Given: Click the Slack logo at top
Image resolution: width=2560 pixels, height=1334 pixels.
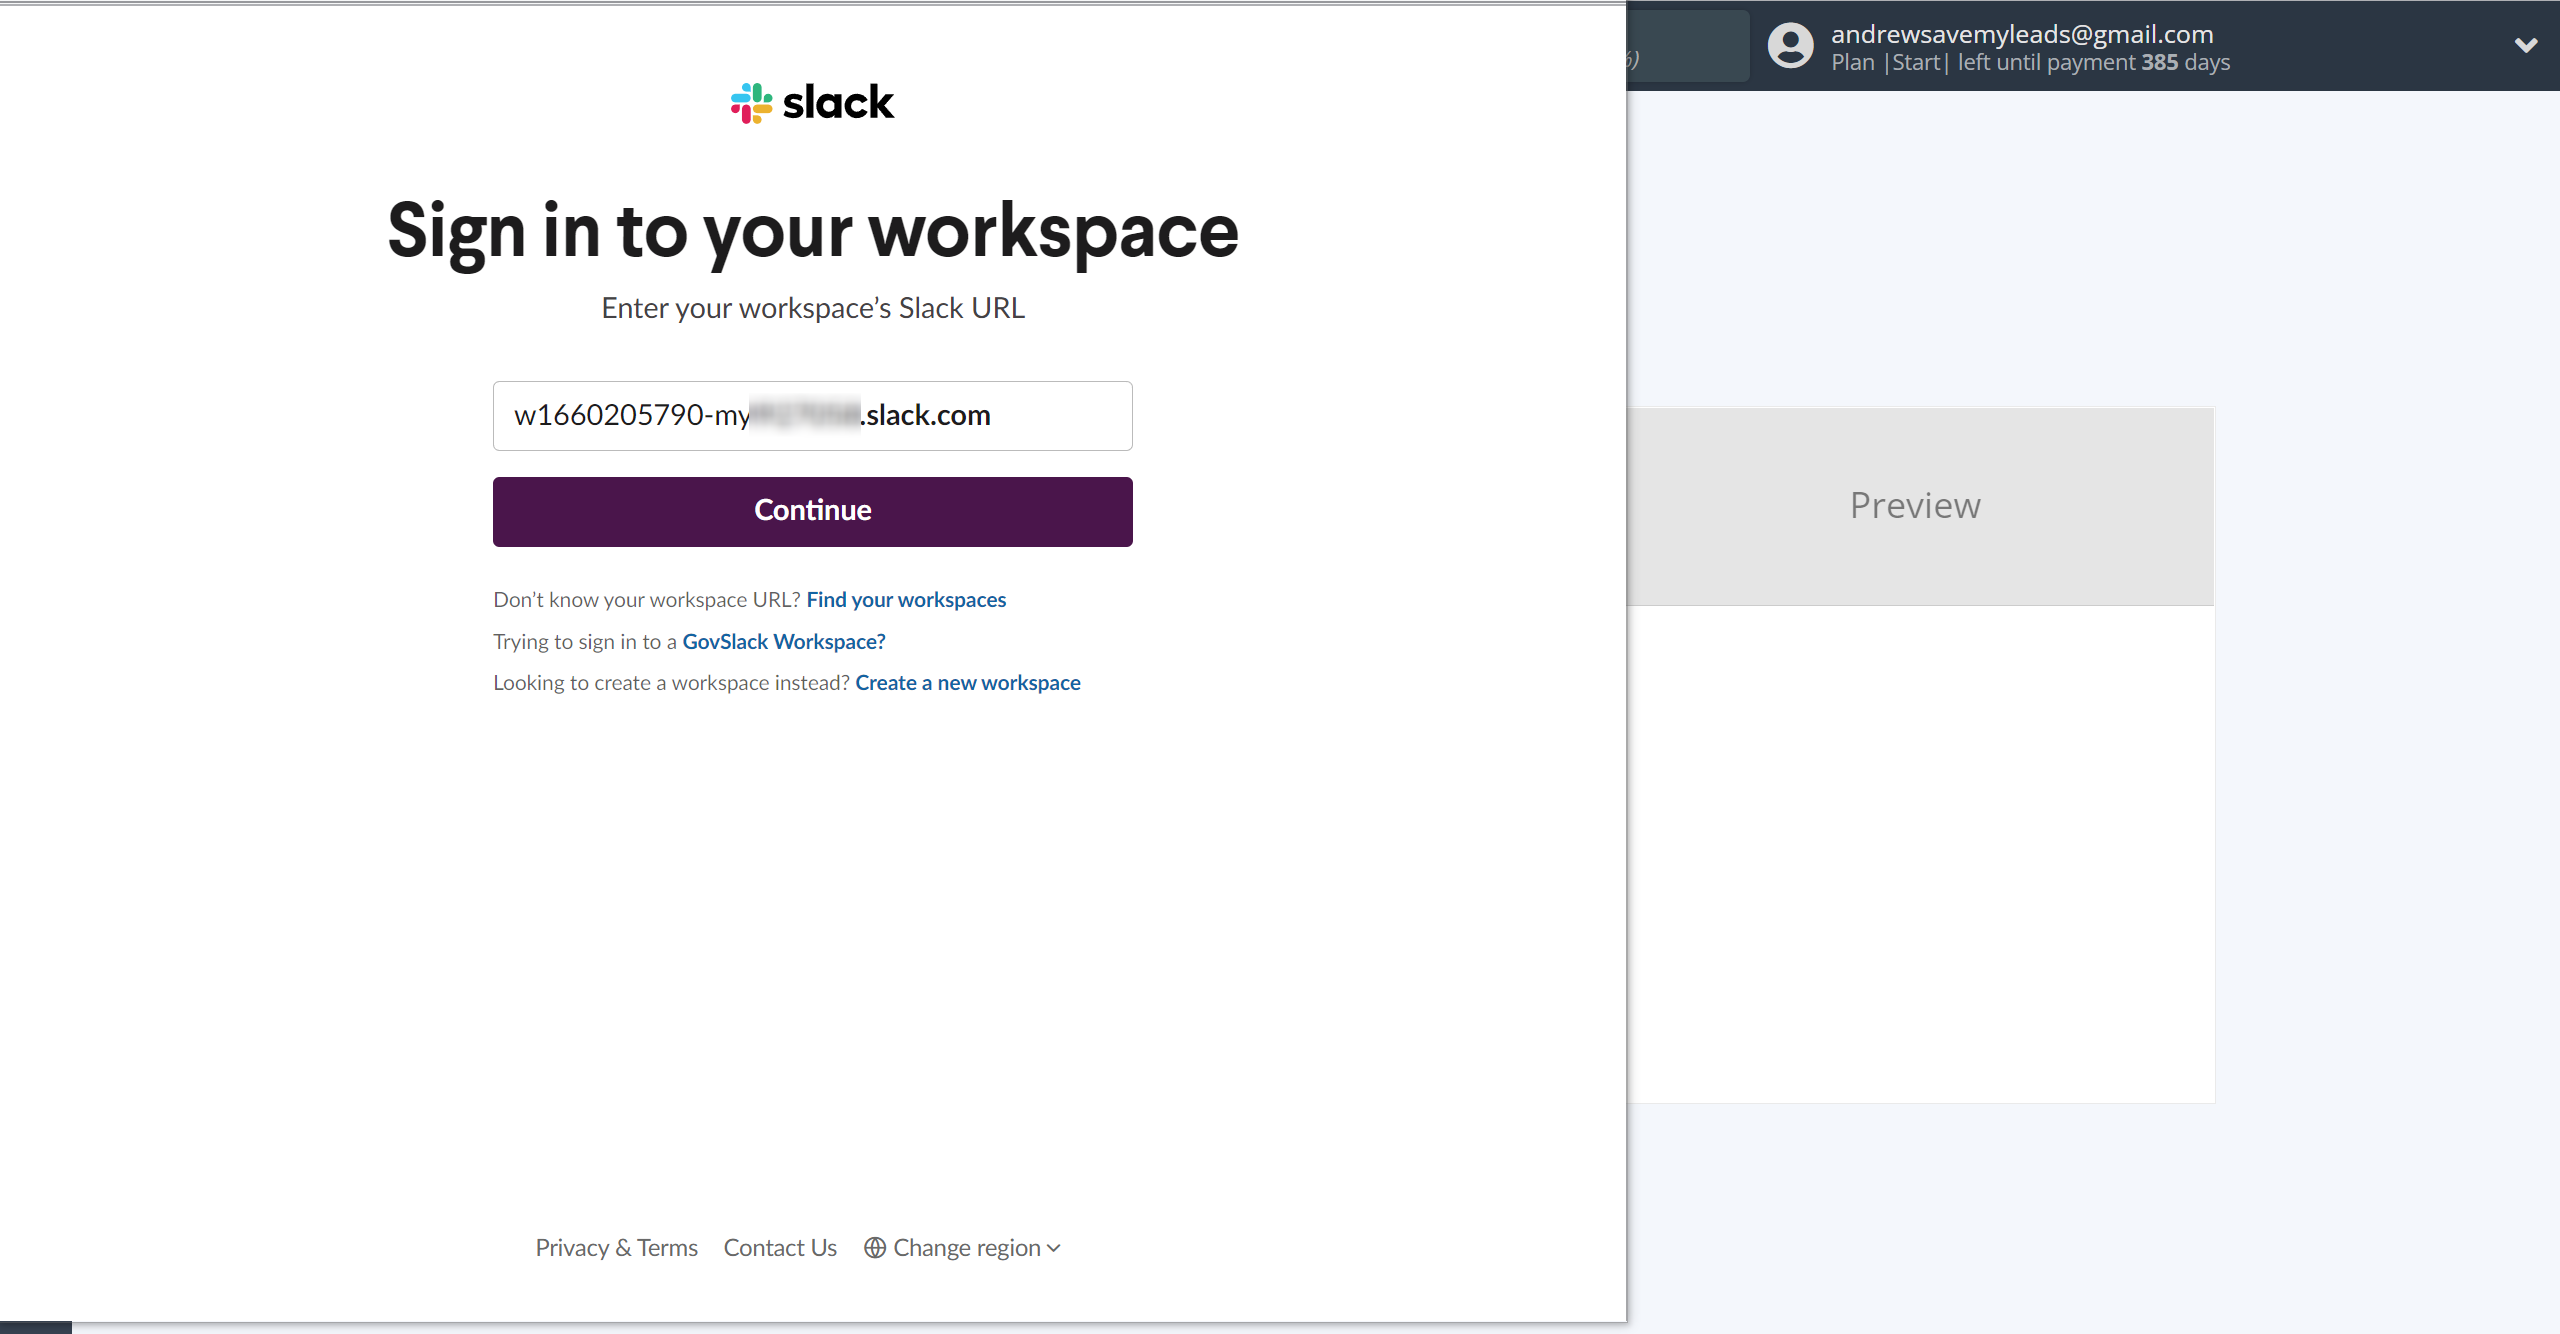Looking at the screenshot, I should coord(812,103).
